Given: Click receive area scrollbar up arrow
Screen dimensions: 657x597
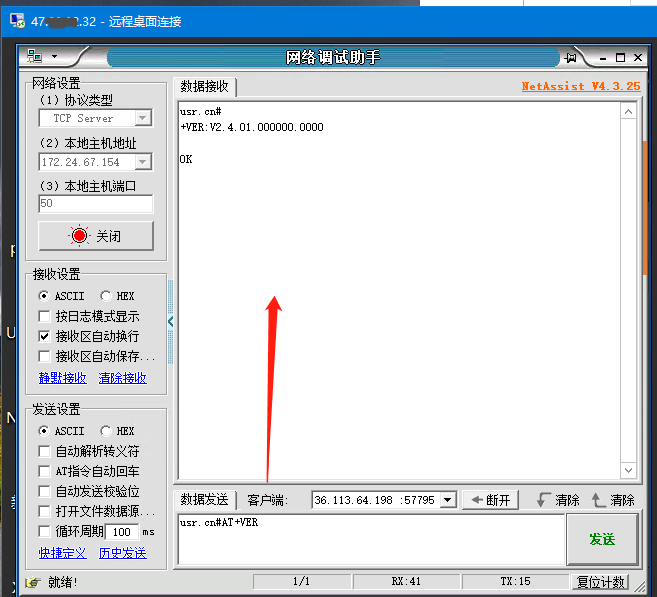Looking at the screenshot, I should (x=629, y=111).
